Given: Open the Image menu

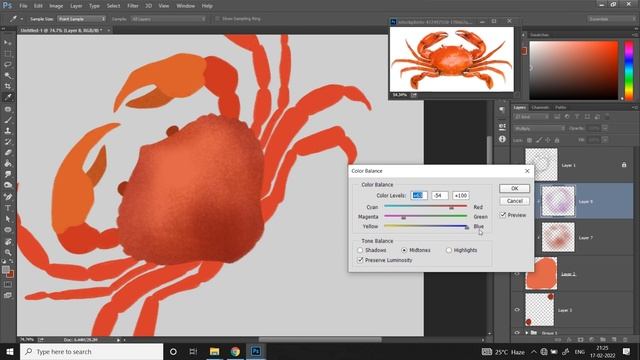Looking at the screenshot, I should pos(56,6).
